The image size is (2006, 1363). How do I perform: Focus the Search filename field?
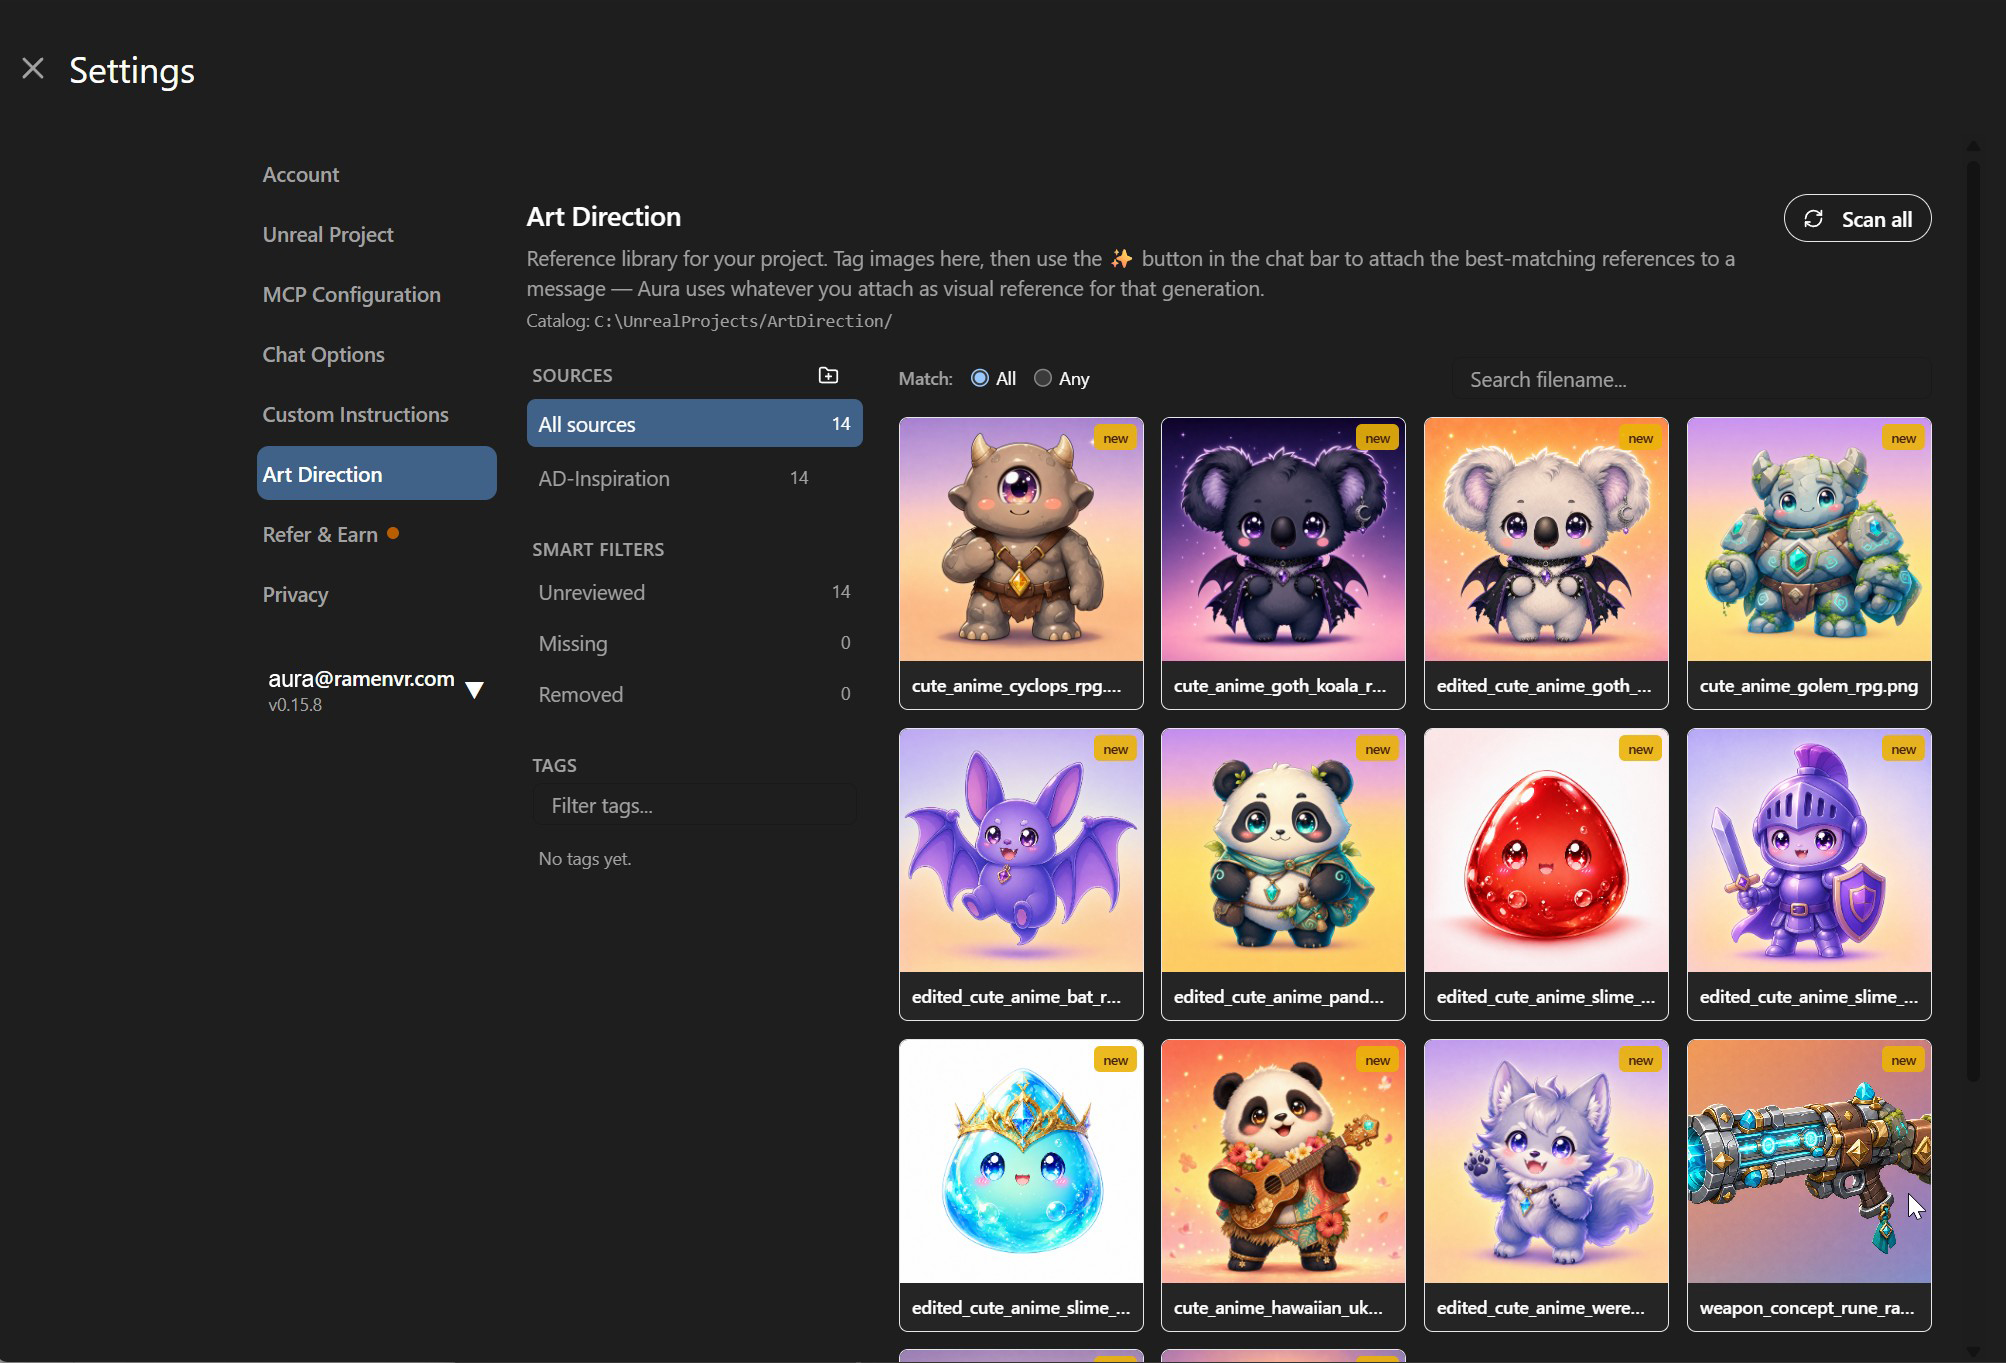pos(1691,380)
